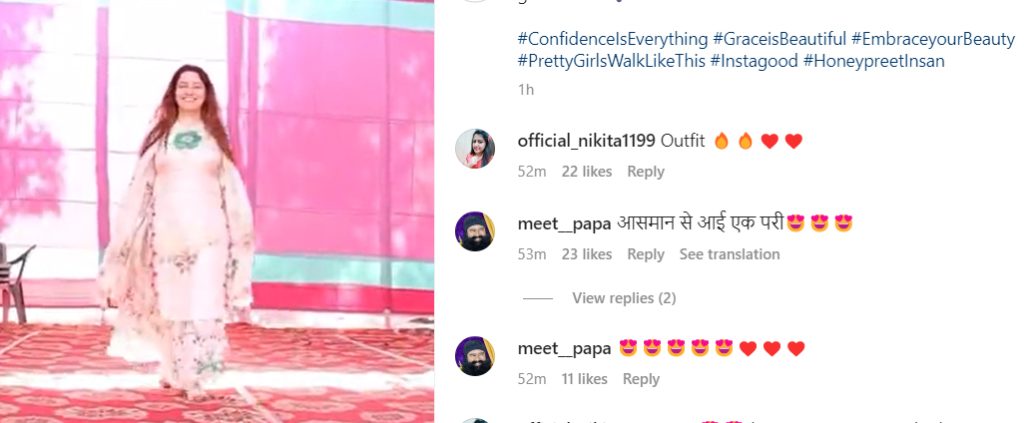Show the 23 likes on Hindi comment
The height and width of the screenshot is (423, 1024).
(x=586, y=254)
